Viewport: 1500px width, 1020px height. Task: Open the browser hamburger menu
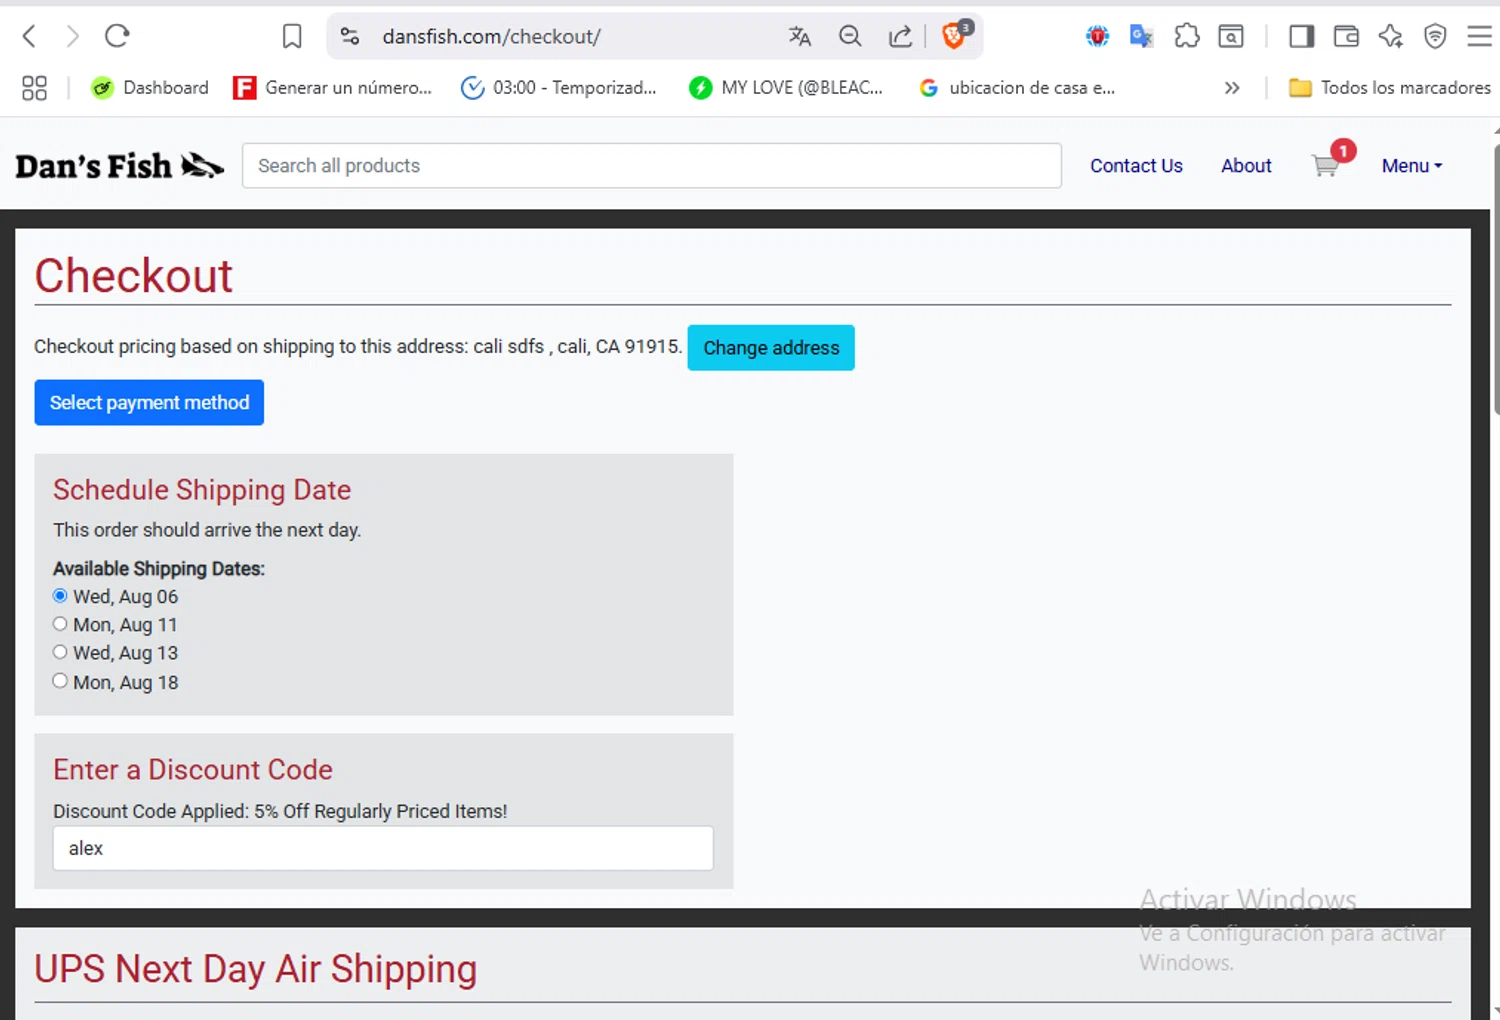pos(1479,37)
